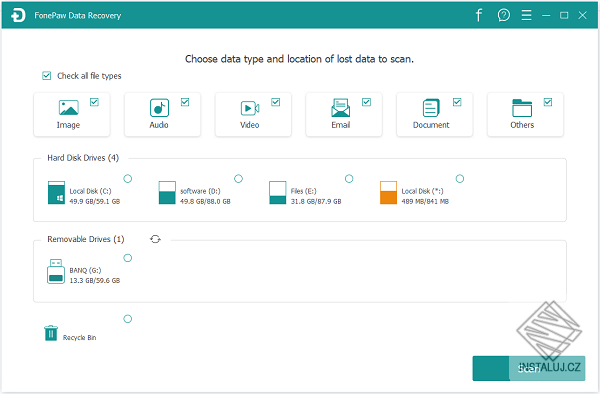Click the FonePaw Data Recovery title text

click(x=78, y=16)
